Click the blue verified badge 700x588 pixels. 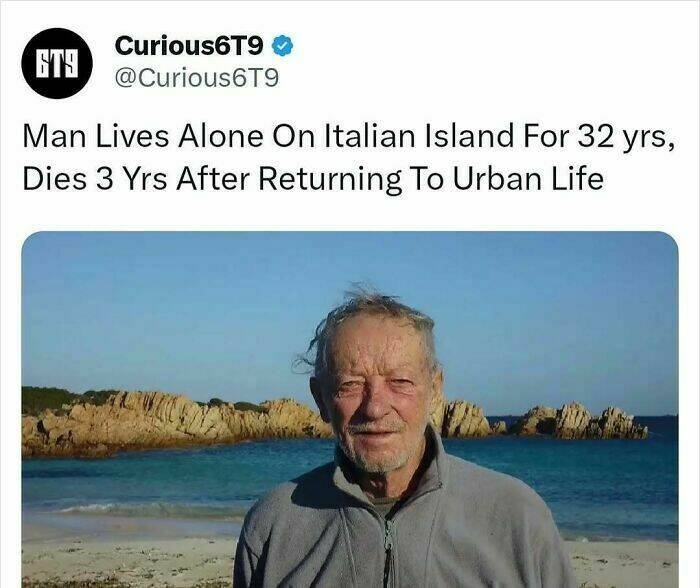tap(282, 46)
